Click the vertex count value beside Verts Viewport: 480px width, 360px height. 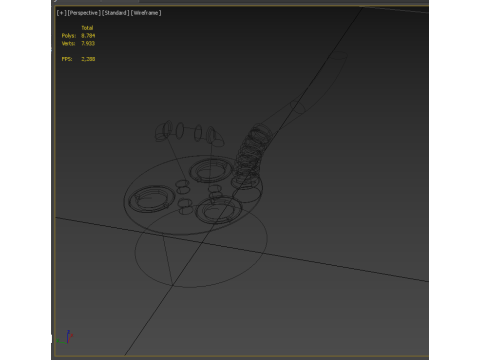coord(88,43)
